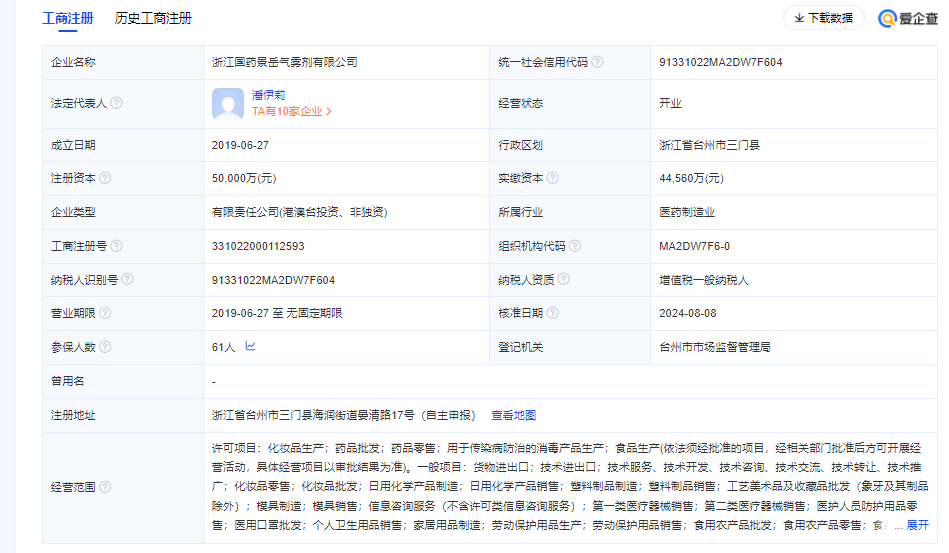Select credit code 91331022MA2DW7F604 in top row

(x=720, y=62)
